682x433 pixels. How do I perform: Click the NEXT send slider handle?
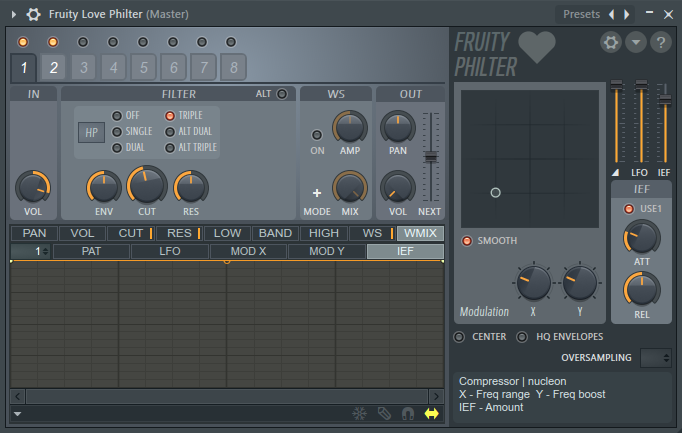(x=431, y=157)
